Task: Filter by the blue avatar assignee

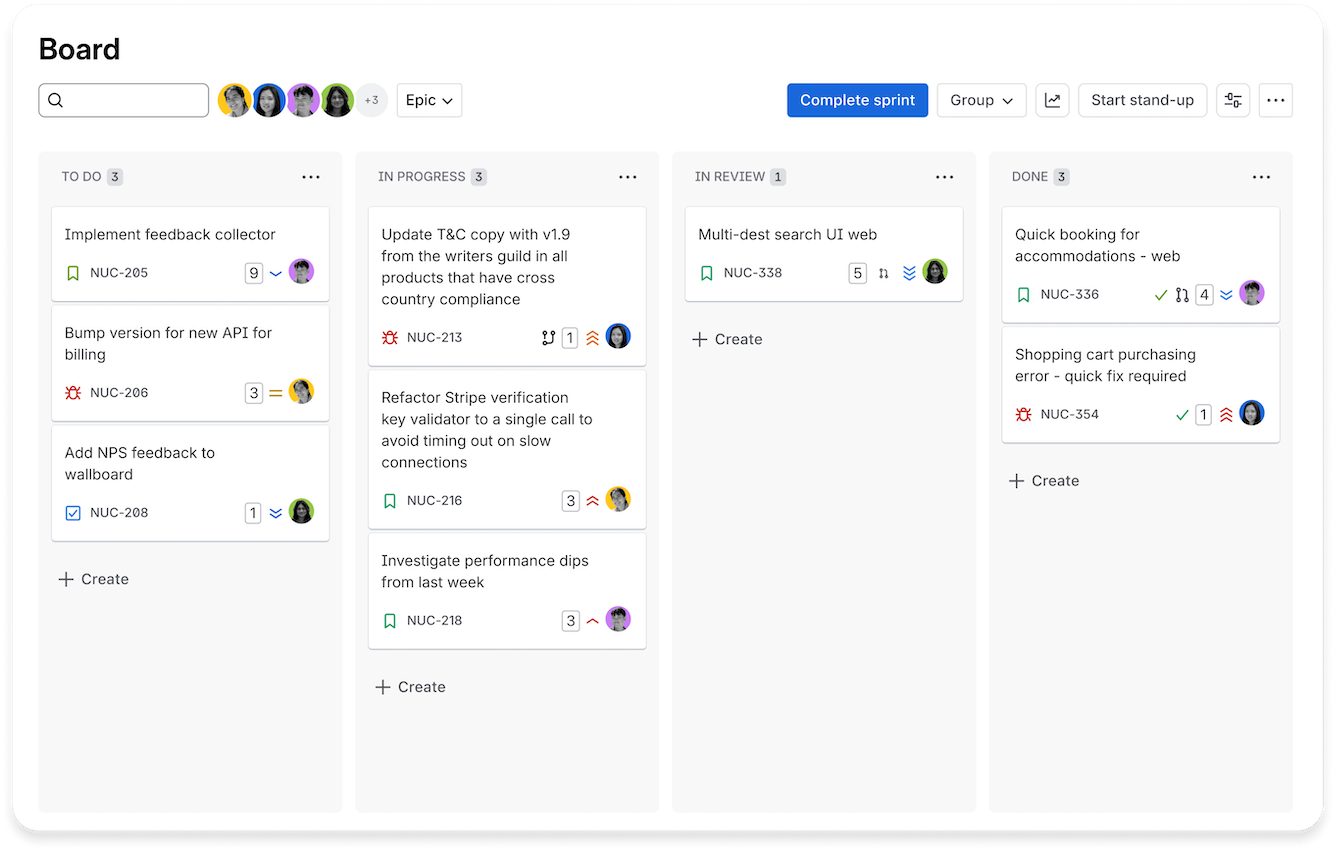Action: click(268, 100)
